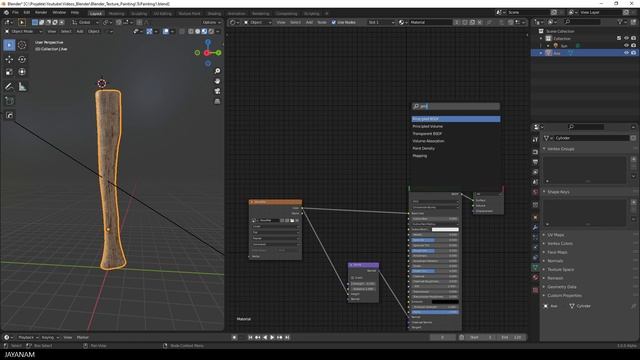The width and height of the screenshot is (640, 360).
Task: Choose Principled BSDF in search results
Action: coord(456,119)
